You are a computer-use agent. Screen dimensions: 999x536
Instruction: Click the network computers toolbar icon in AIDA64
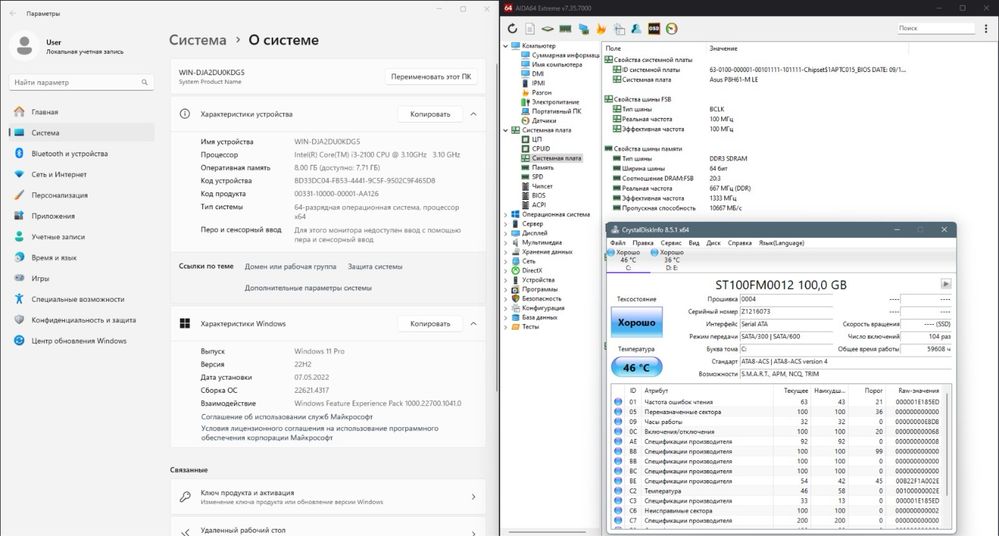point(584,29)
